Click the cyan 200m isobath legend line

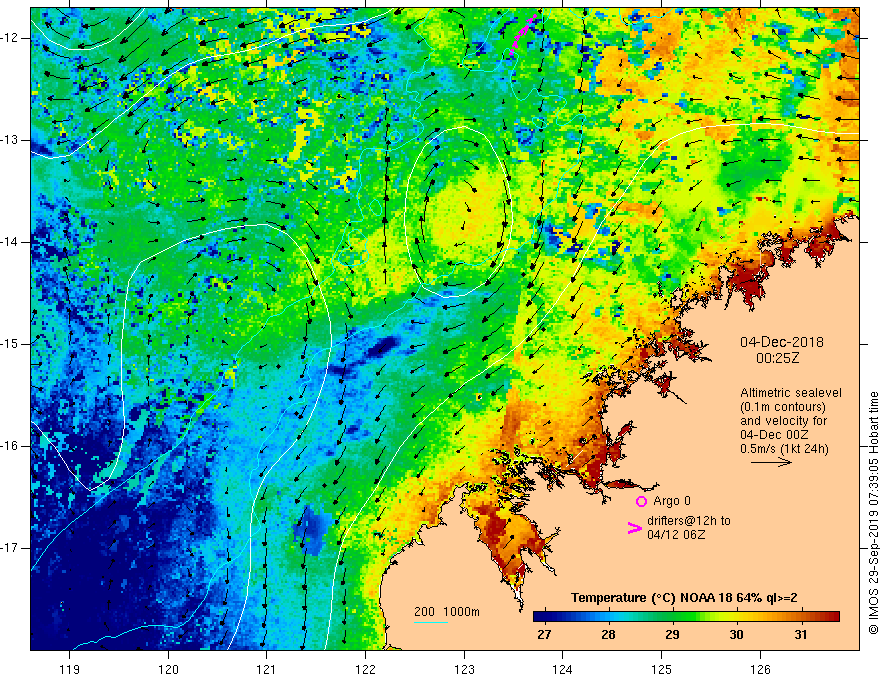(x=430, y=622)
